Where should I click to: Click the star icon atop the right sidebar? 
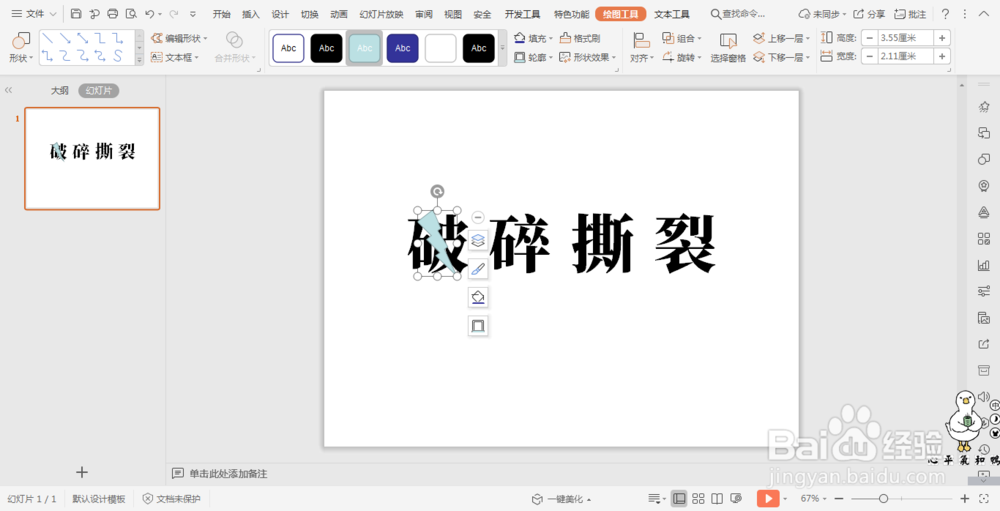coord(983,107)
